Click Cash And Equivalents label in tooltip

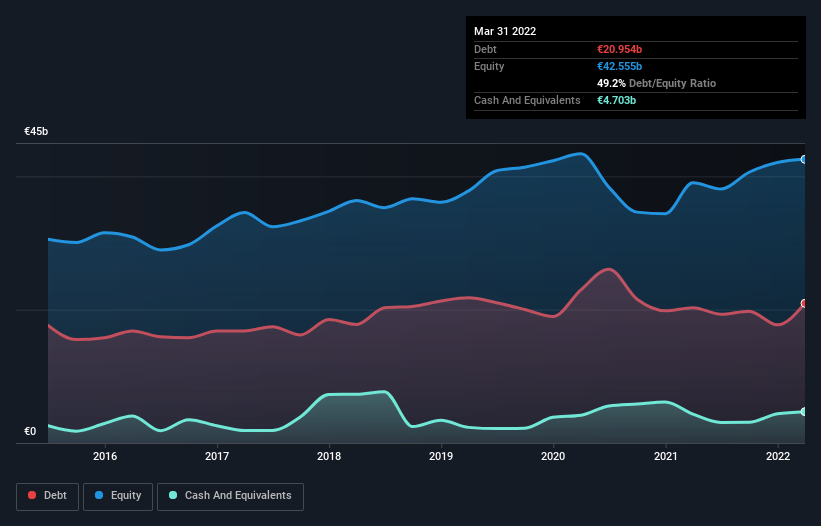click(527, 100)
